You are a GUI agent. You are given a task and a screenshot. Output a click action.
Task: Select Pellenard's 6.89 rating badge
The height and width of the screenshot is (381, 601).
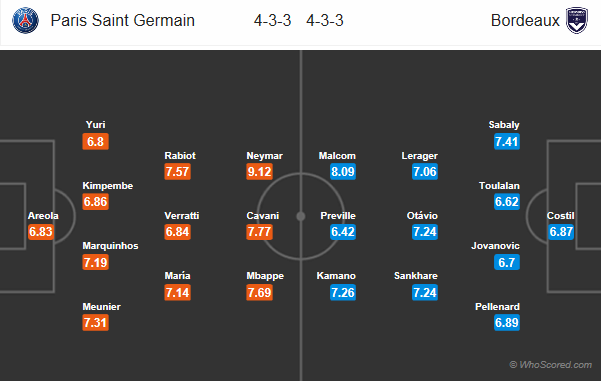pos(507,322)
